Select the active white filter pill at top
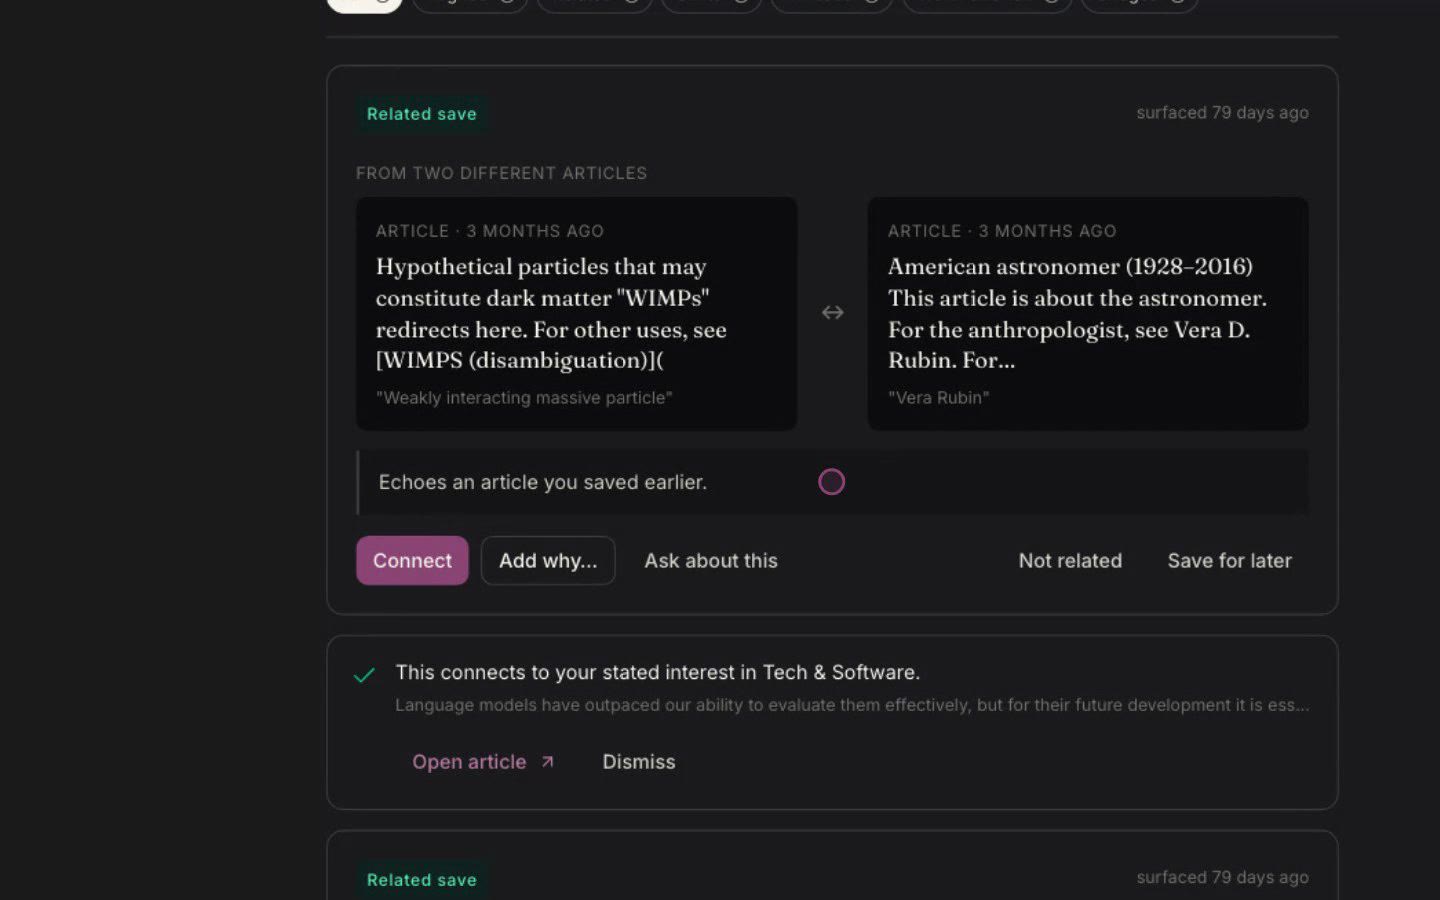The width and height of the screenshot is (1440, 900). (365, 3)
